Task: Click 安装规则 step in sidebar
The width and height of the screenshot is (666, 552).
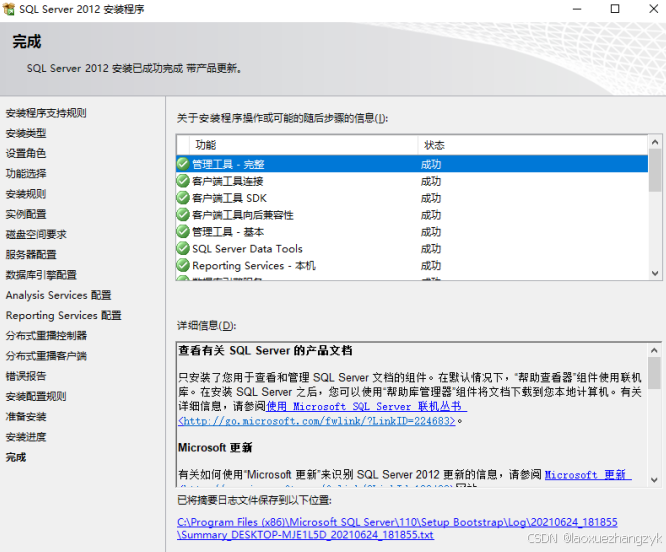Action: pyautogui.click(x=25, y=194)
